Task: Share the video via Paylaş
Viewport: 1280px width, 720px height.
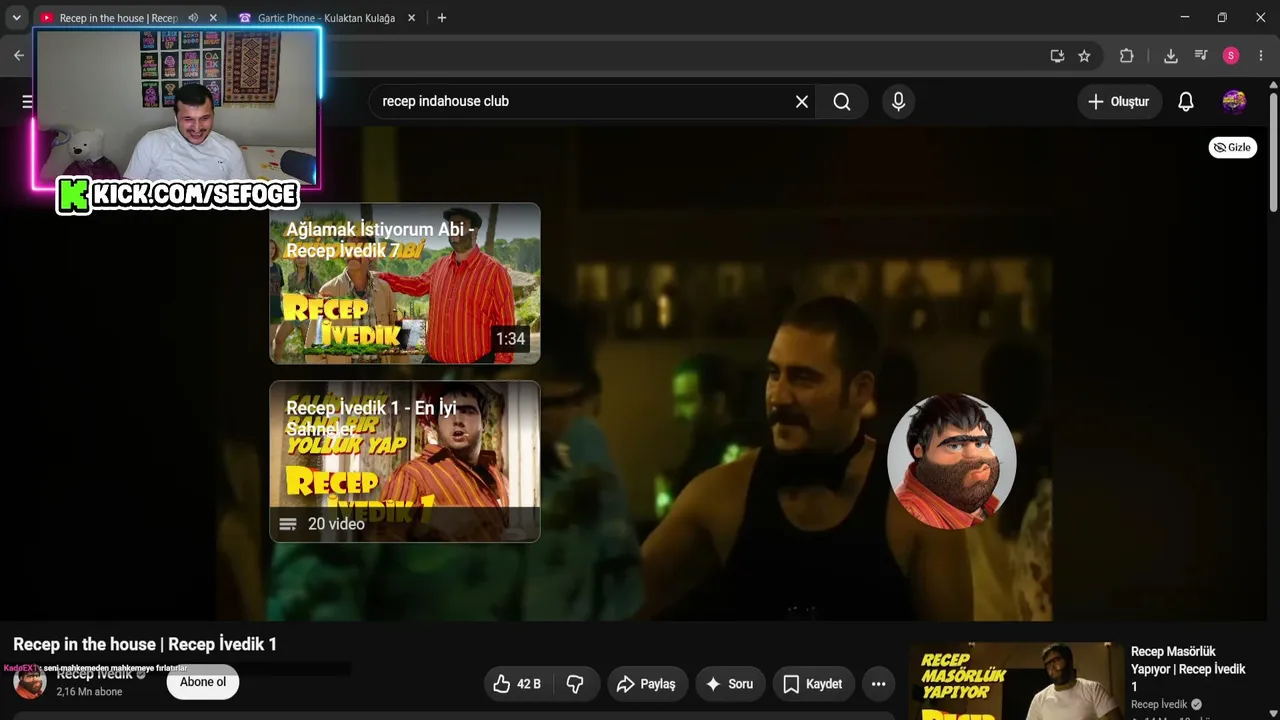Action: click(647, 684)
